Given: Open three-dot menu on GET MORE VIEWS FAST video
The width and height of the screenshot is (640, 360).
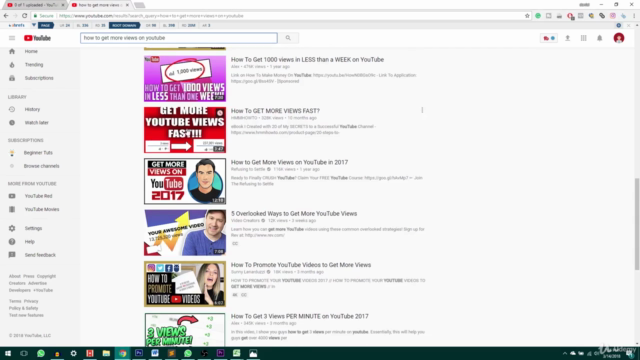Looking at the screenshot, I should coord(422,110).
